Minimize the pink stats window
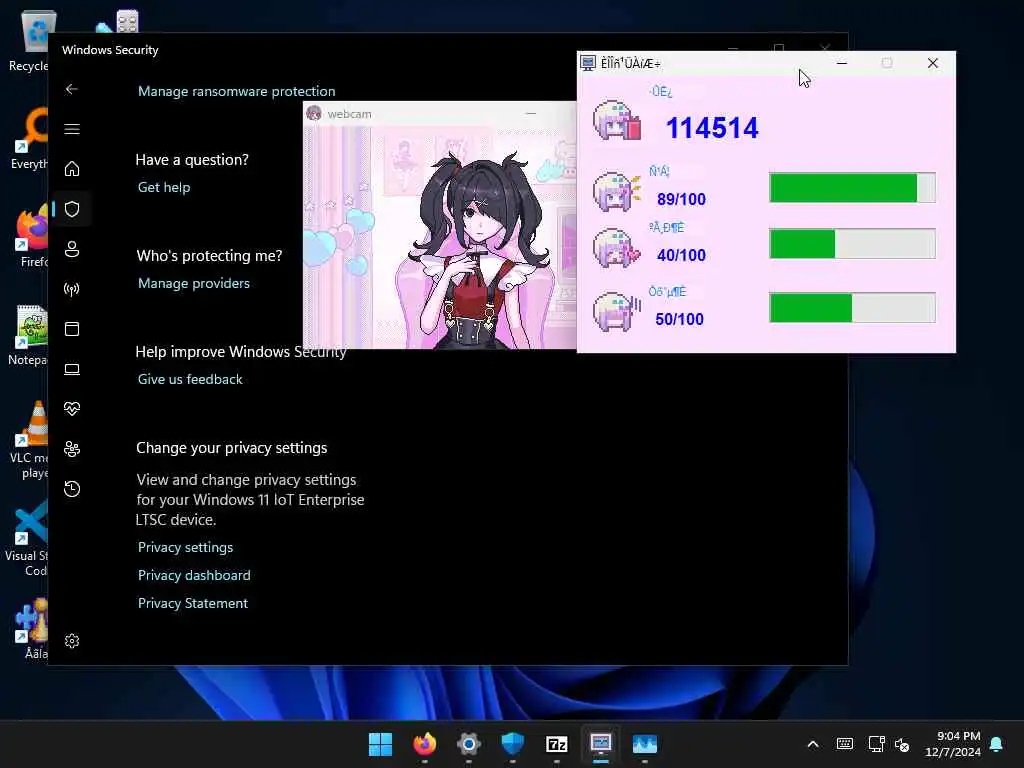Screen dimensions: 1024x768 [x=842, y=63]
